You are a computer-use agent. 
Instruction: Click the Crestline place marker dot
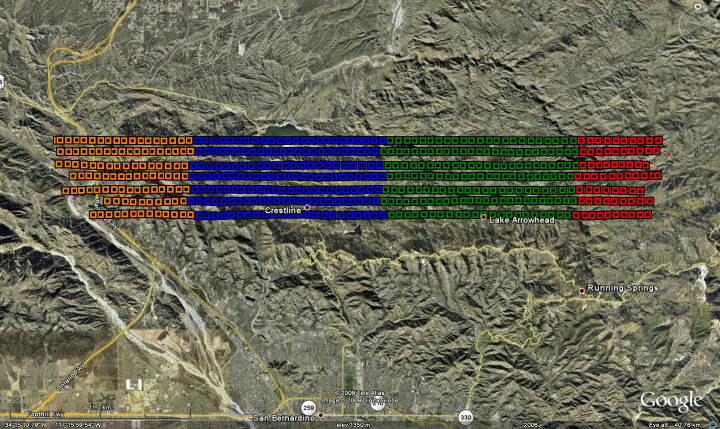(x=308, y=209)
